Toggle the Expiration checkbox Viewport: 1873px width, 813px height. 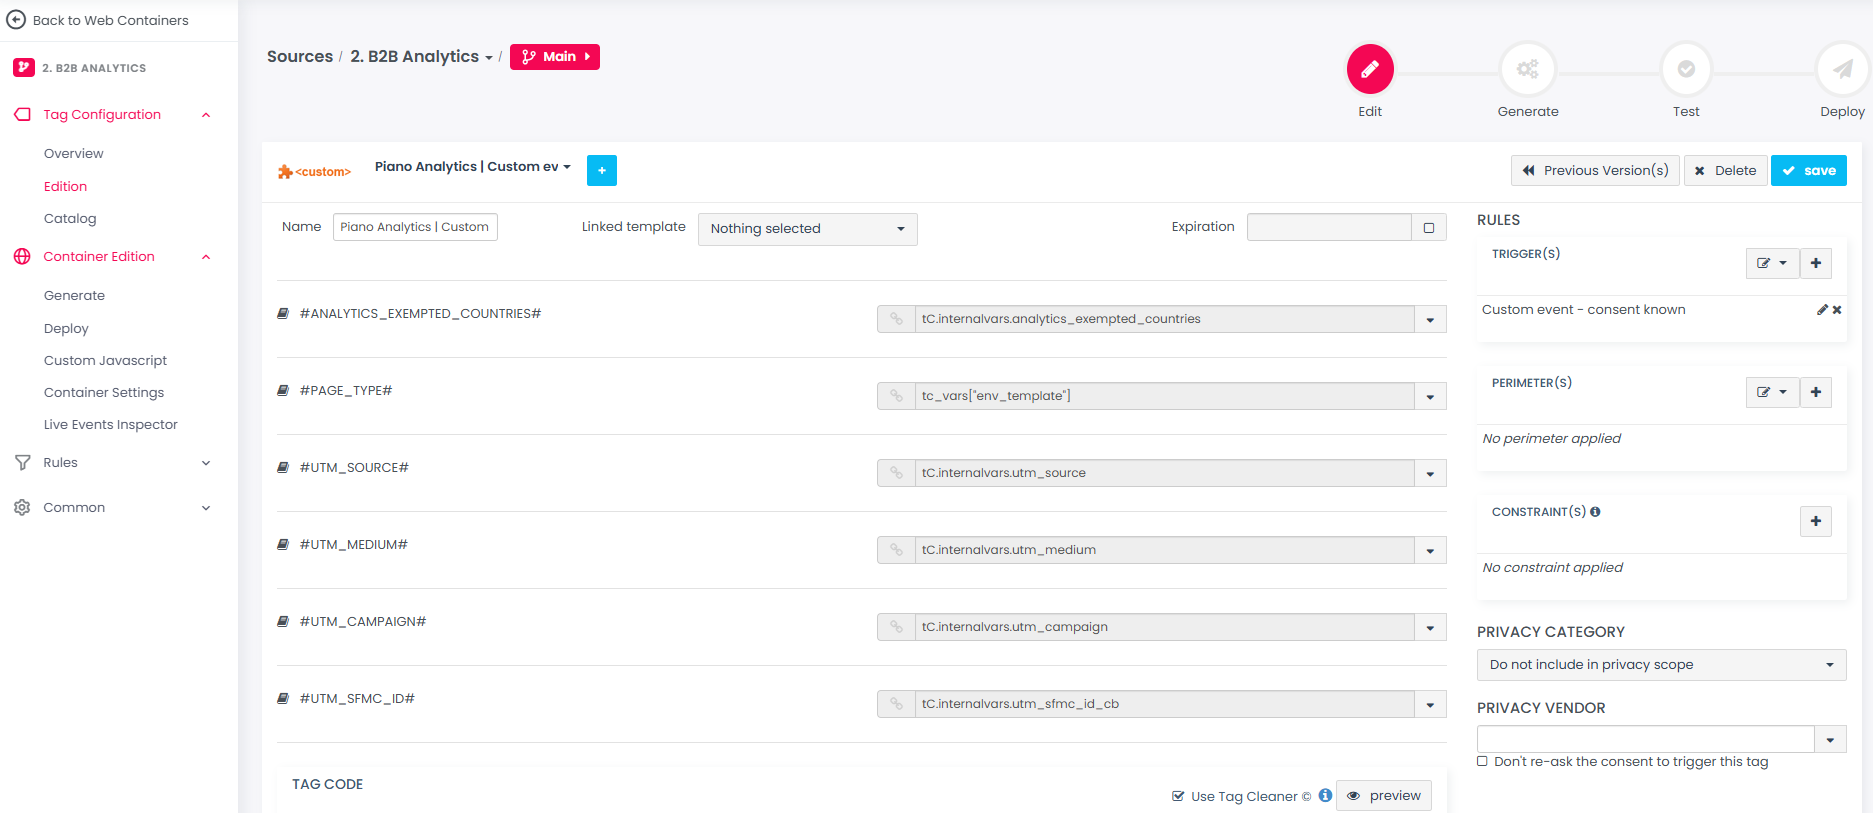(1428, 228)
